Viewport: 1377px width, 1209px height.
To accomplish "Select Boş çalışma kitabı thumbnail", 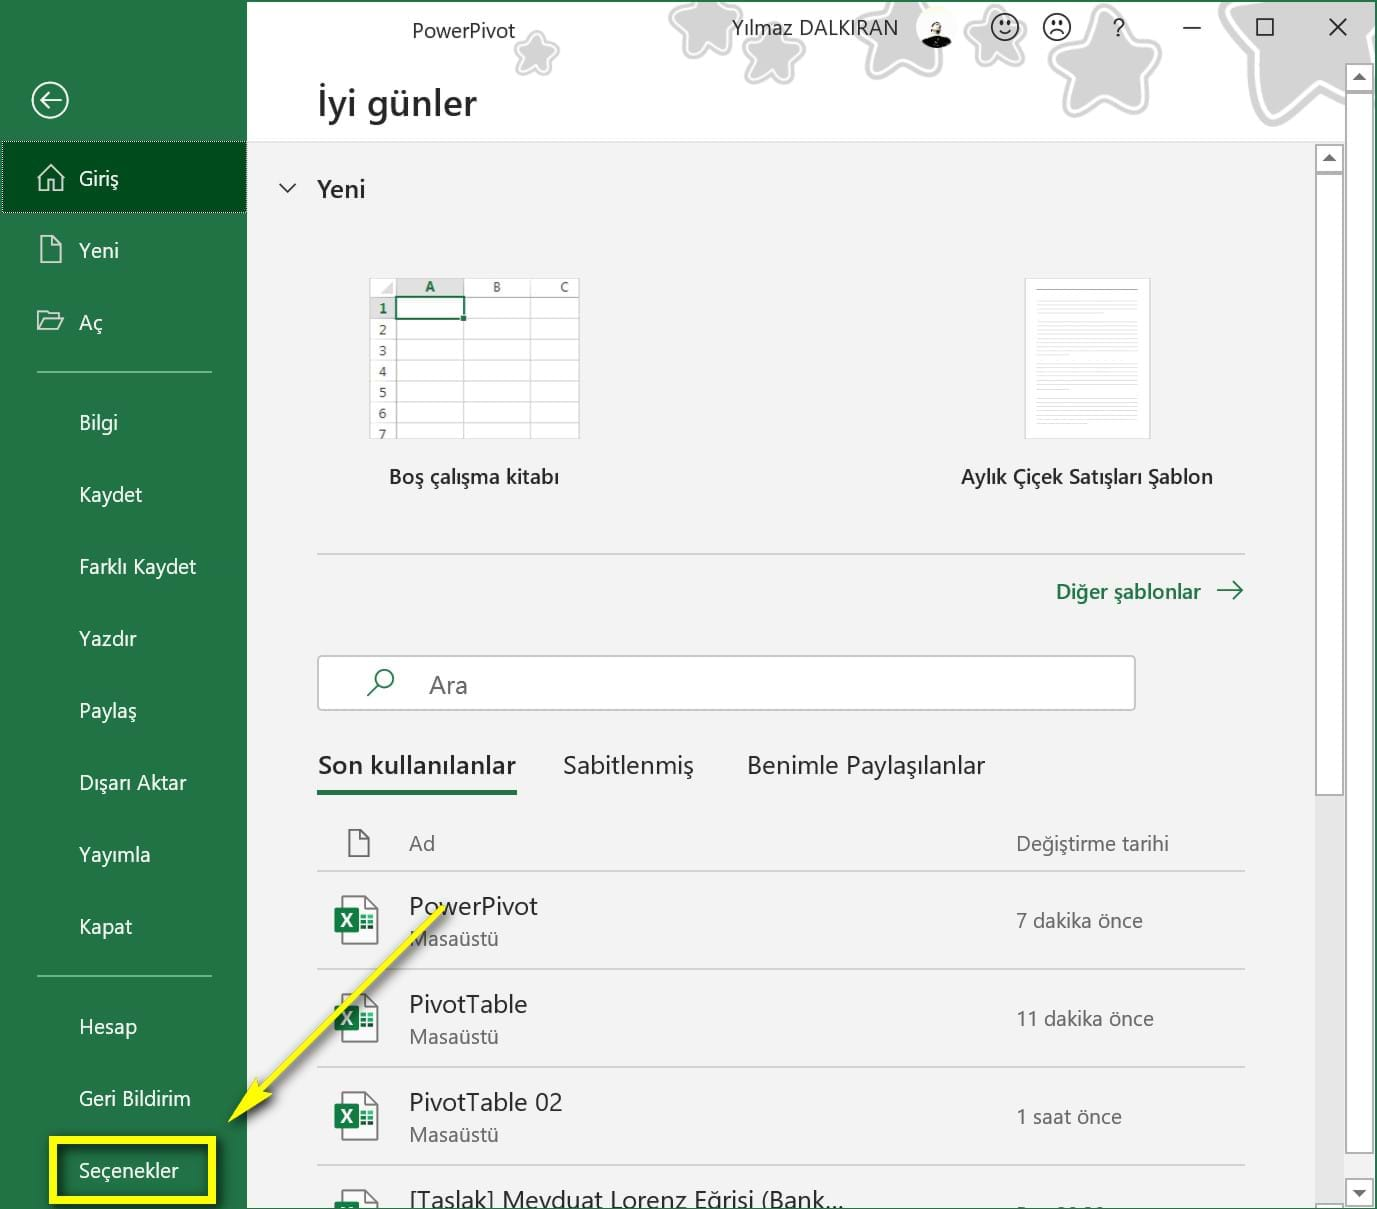I will coord(474,358).
